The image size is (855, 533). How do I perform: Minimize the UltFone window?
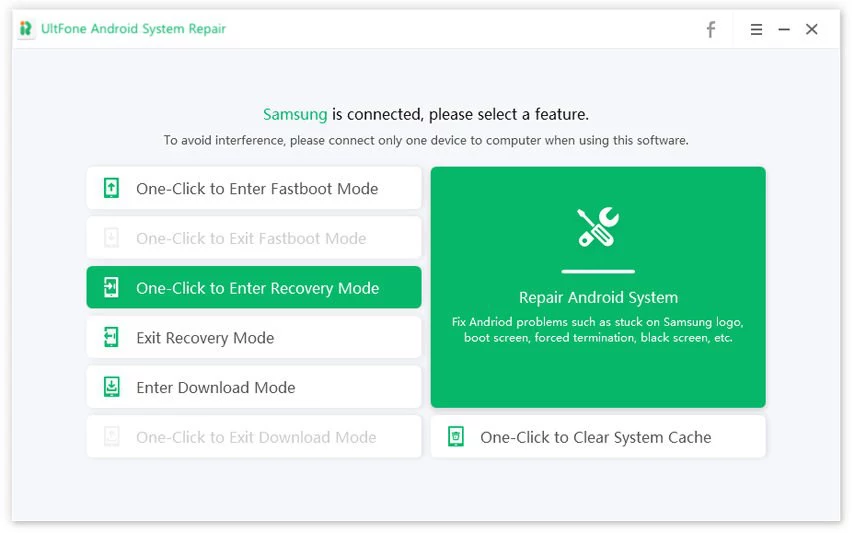(x=784, y=30)
